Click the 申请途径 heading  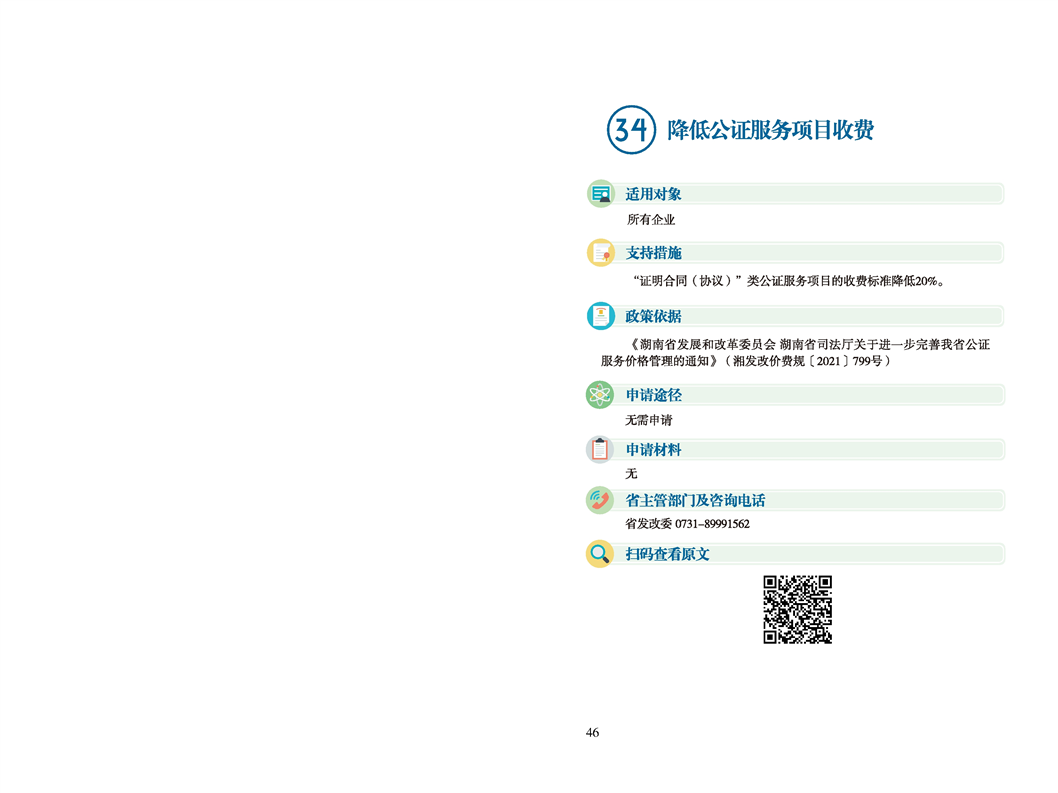[653, 395]
